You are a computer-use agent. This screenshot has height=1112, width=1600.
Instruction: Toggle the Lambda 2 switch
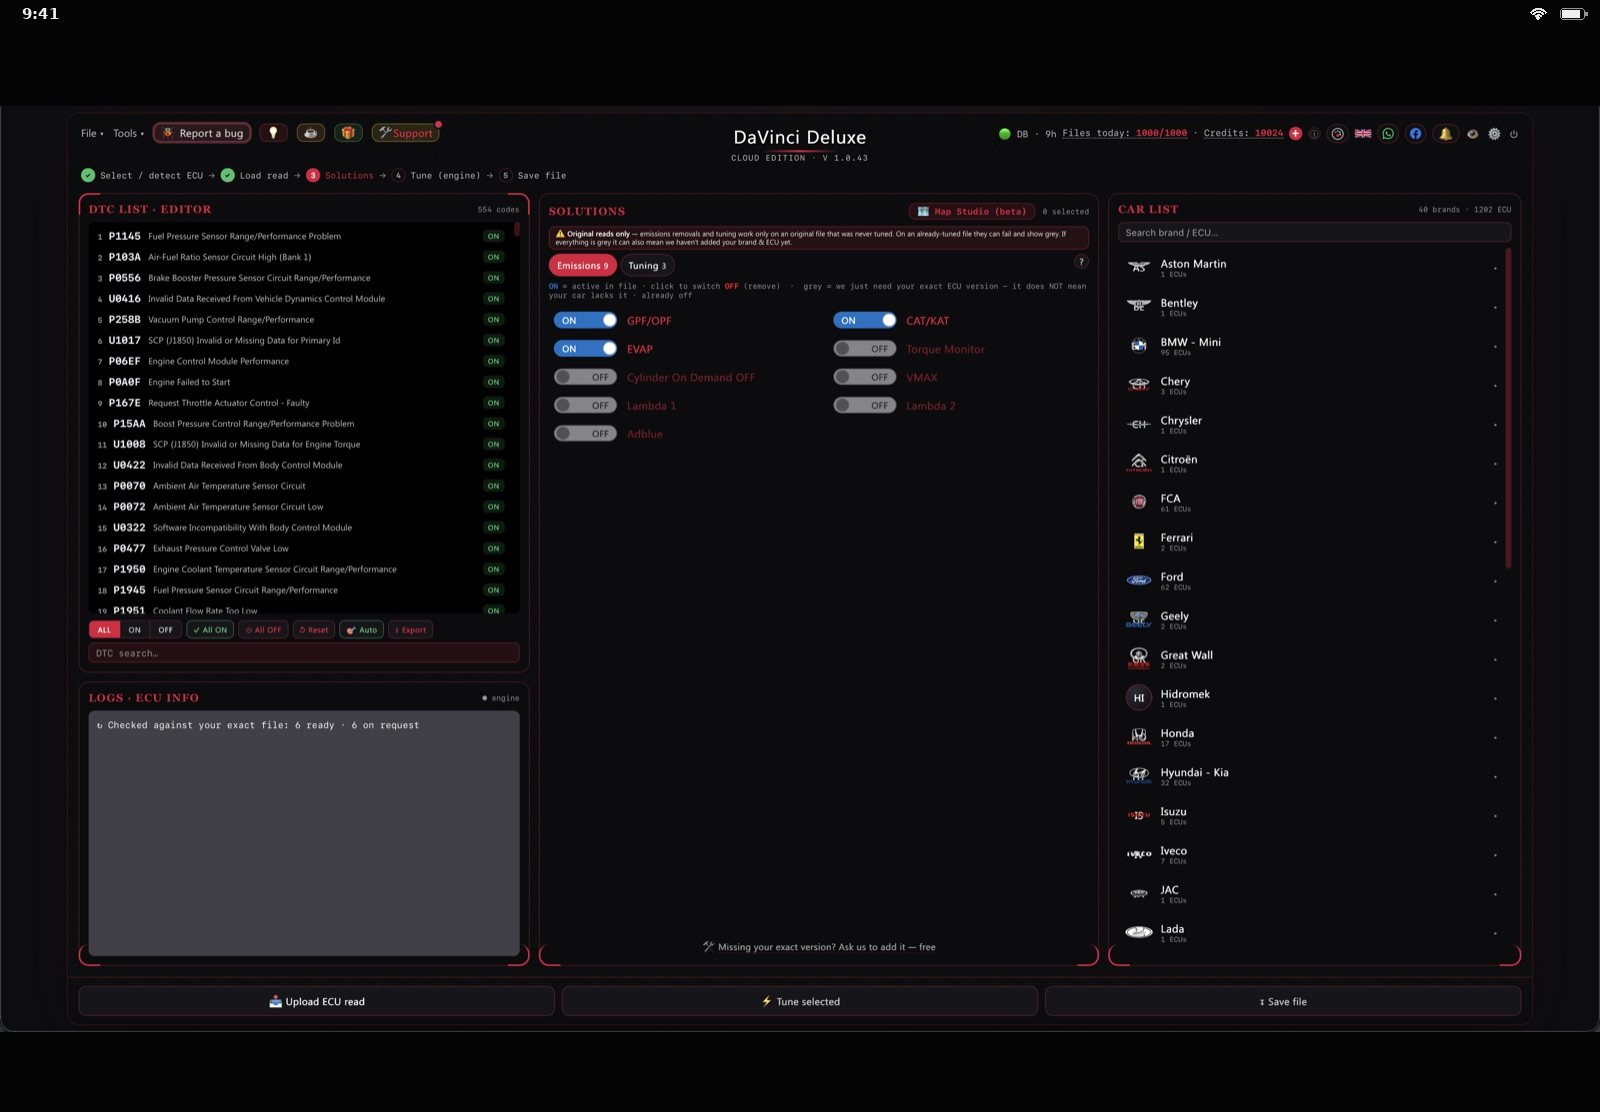click(x=864, y=405)
